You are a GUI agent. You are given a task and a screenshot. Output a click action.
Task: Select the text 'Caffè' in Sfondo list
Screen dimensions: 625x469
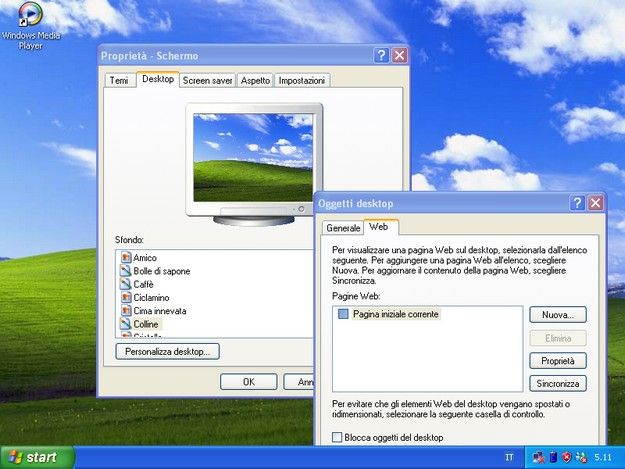(x=143, y=284)
